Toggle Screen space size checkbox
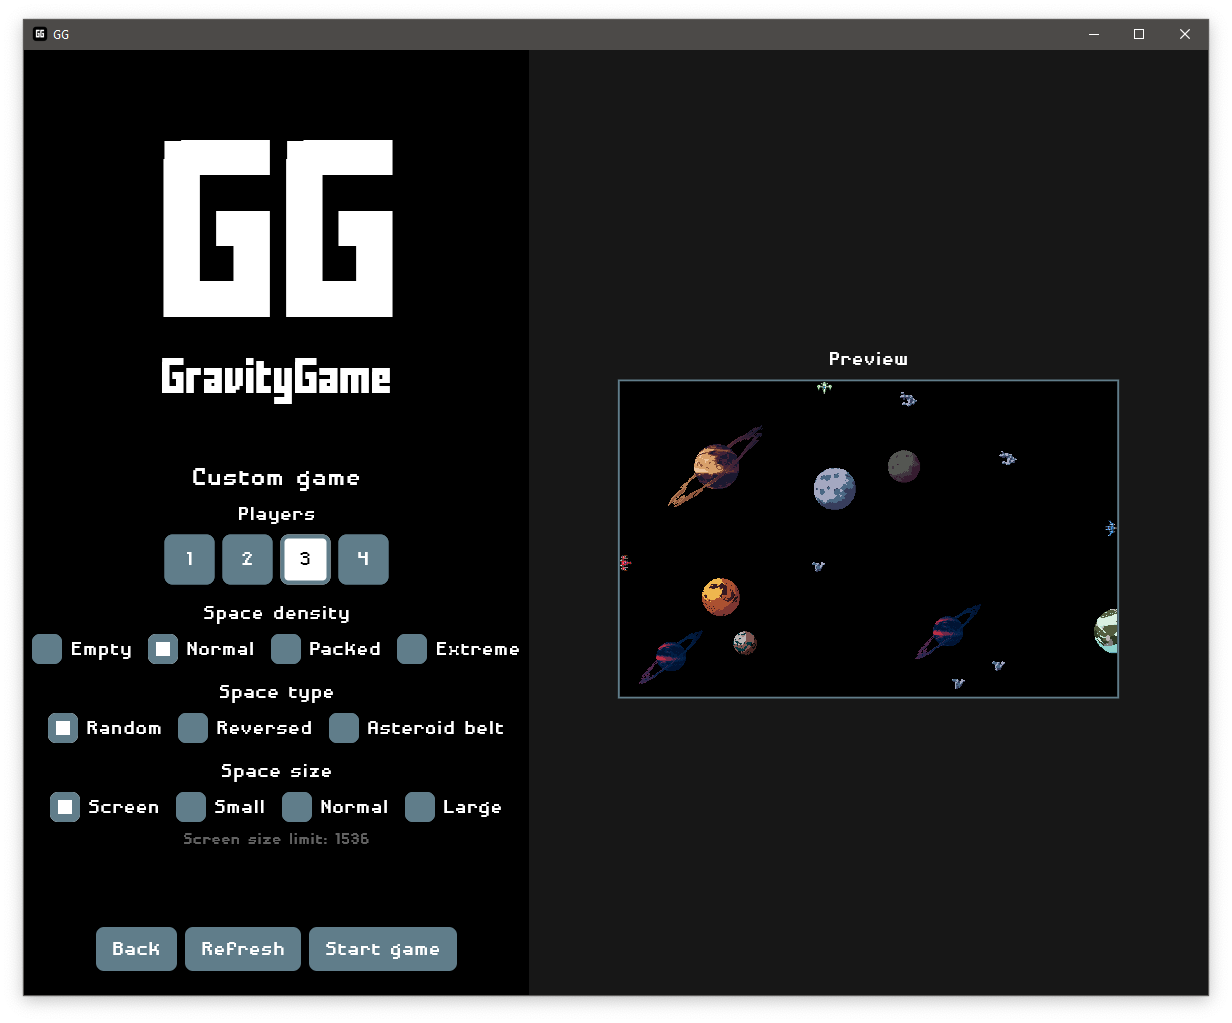This screenshot has height=1023, width=1232. point(65,807)
